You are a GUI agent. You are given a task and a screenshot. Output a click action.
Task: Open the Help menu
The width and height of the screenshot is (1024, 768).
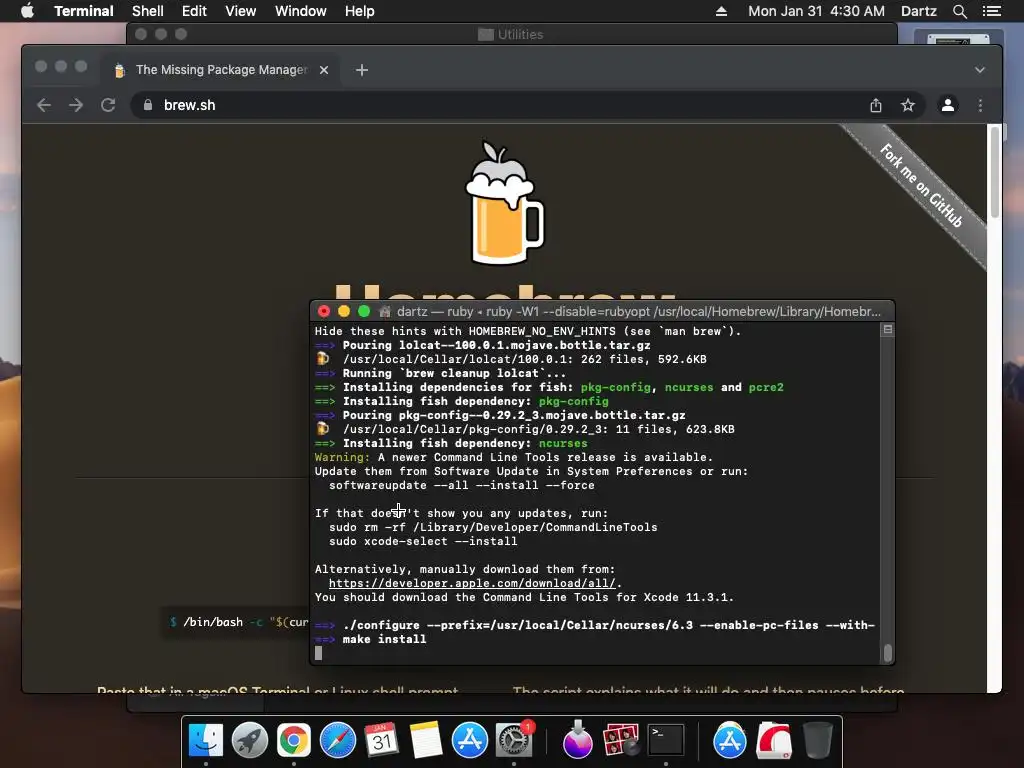(x=359, y=11)
